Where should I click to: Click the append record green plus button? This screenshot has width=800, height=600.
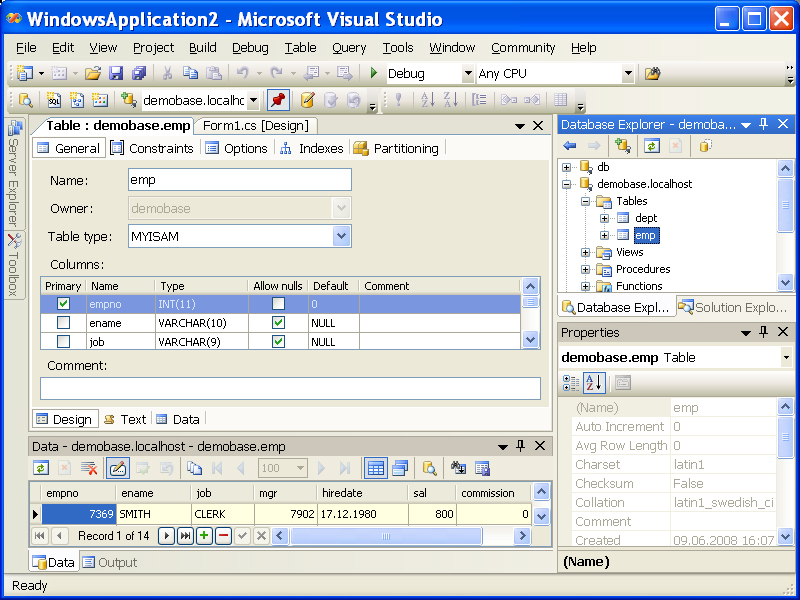pos(204,536)
